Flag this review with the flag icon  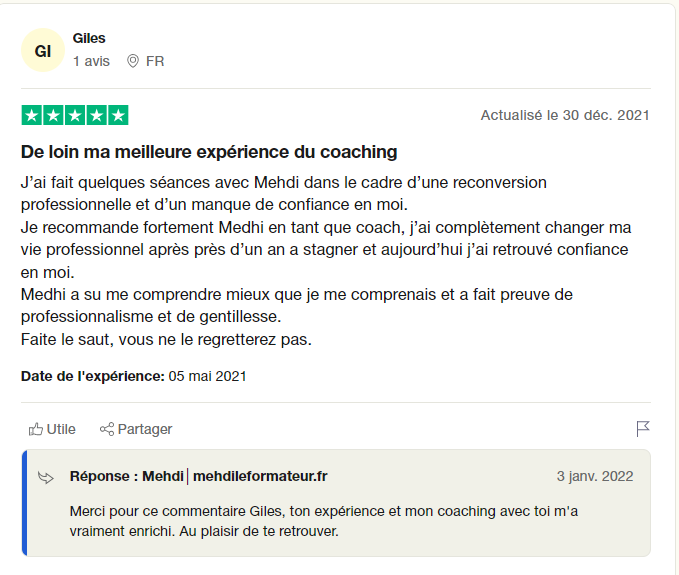pos(643,429)
